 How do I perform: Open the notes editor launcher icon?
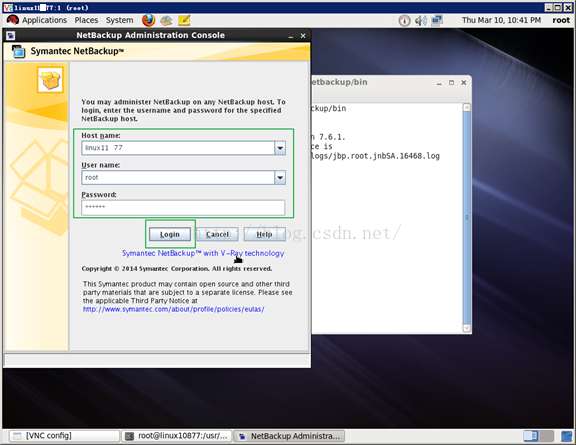pyautogui.click(x=184, y=20)
